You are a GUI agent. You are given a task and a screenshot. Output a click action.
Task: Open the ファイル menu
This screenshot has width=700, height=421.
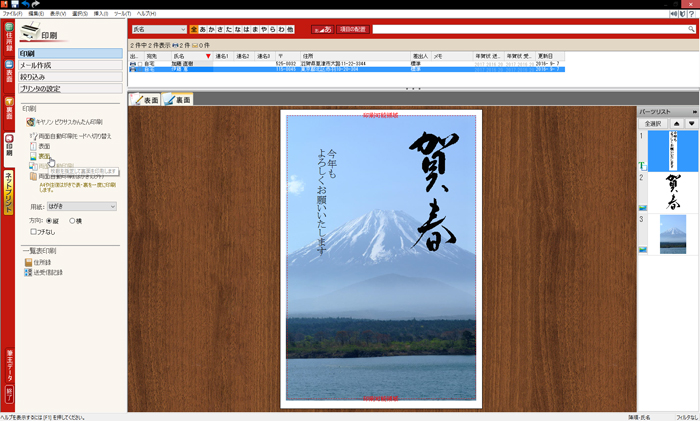click(x=13, y=13)
